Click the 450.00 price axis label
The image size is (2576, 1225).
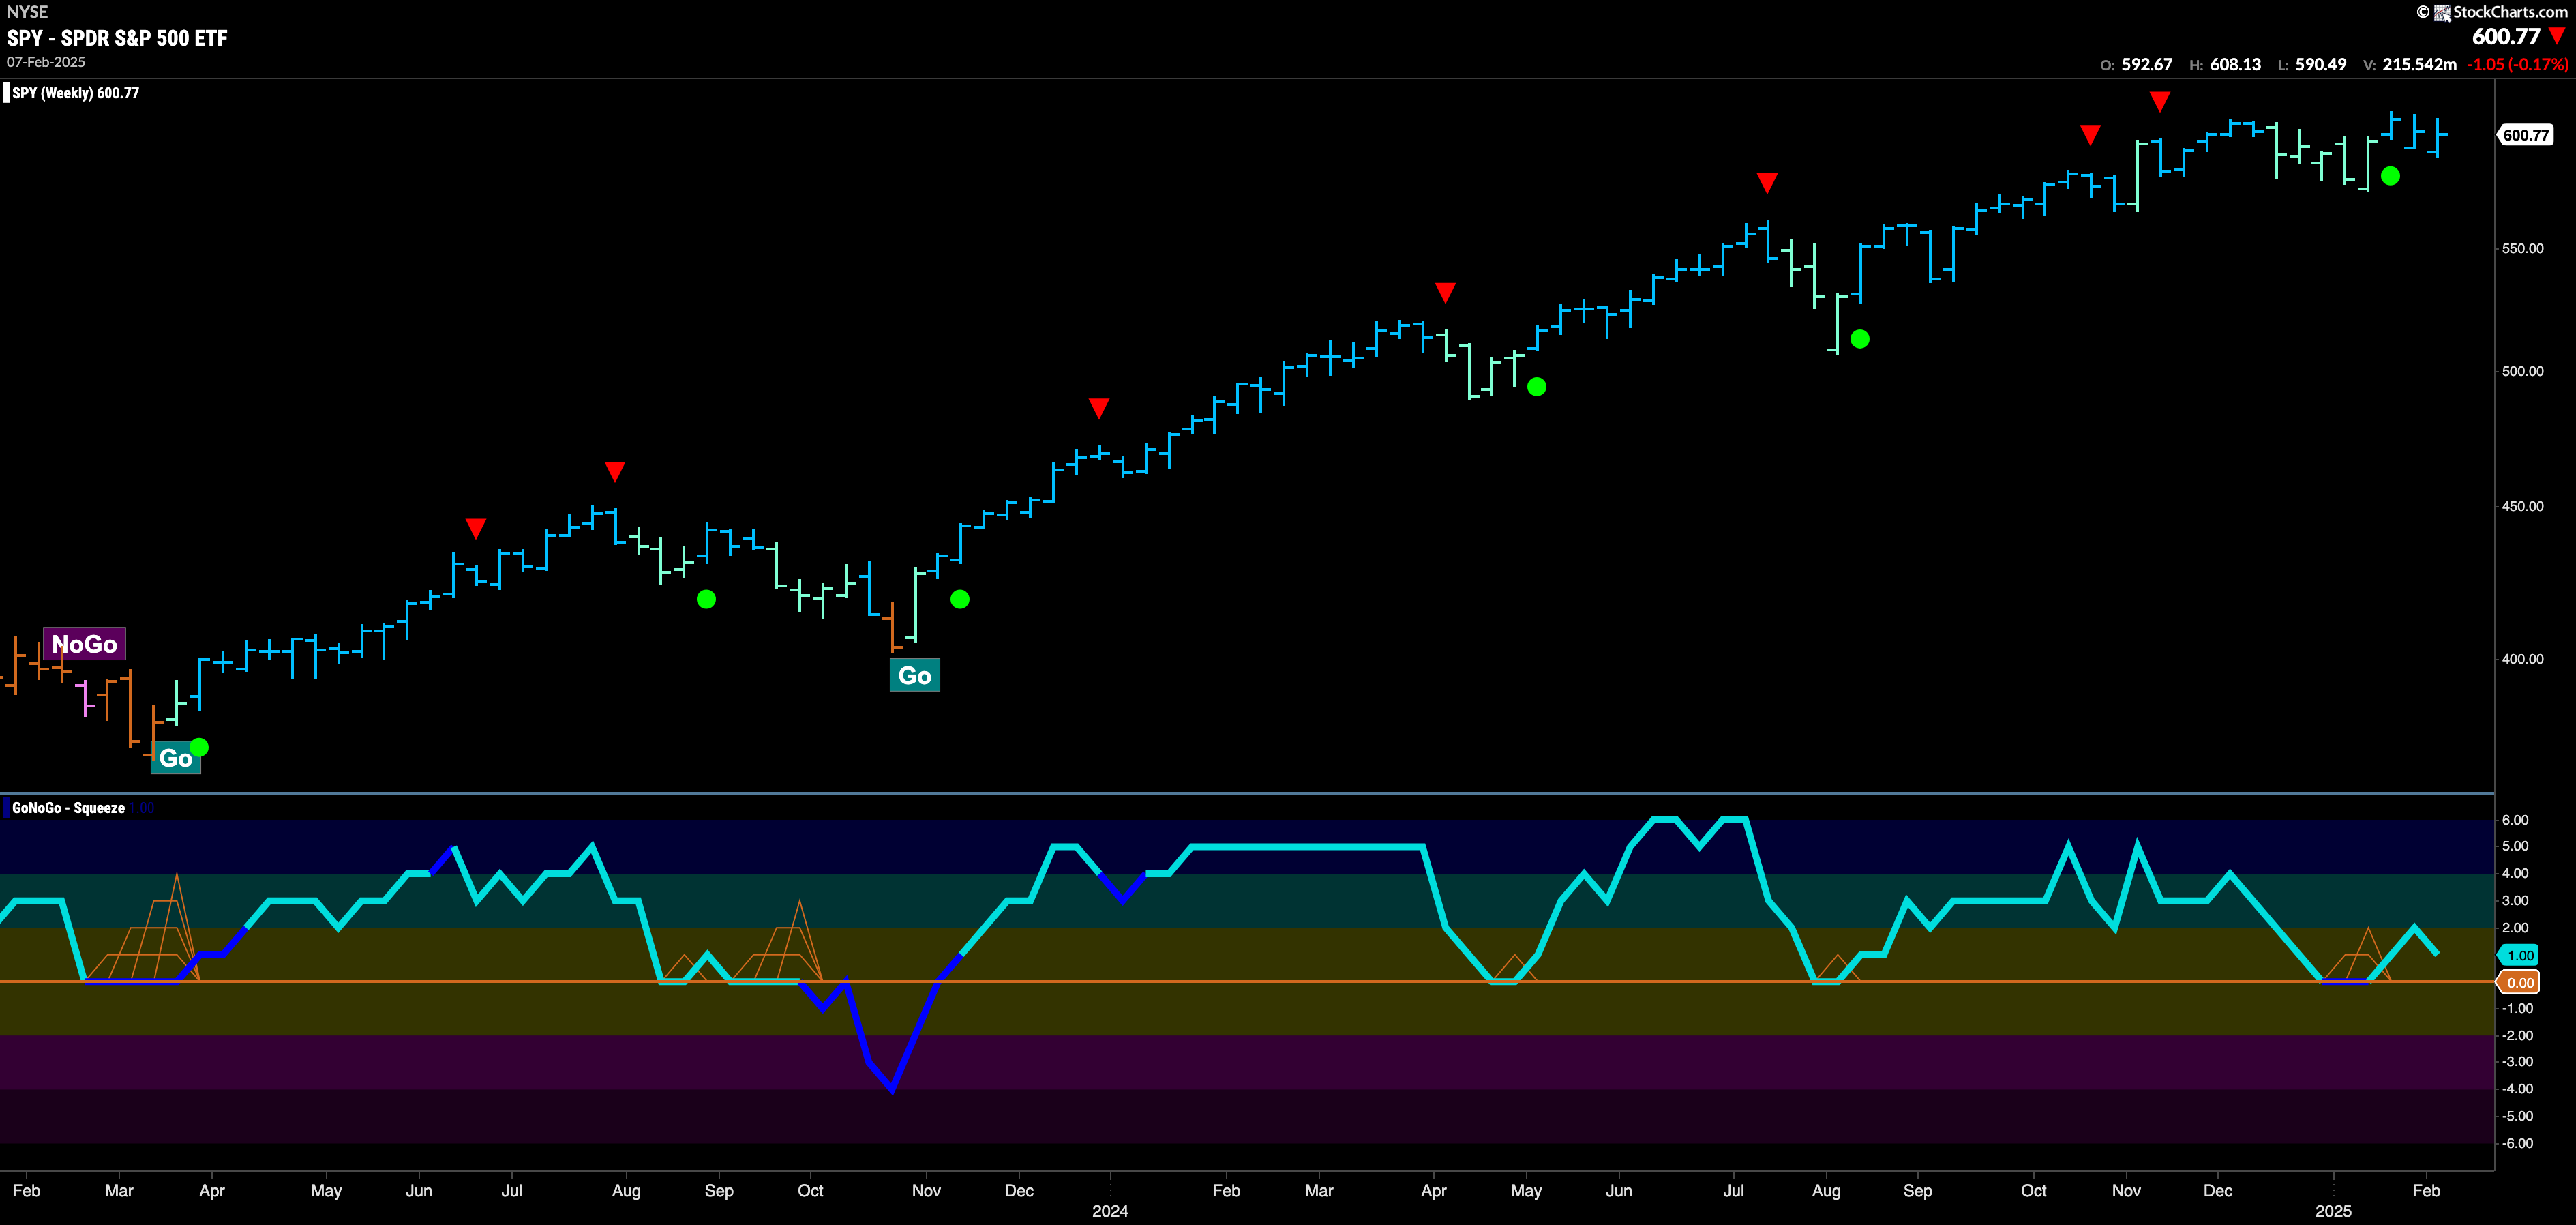2522,506
